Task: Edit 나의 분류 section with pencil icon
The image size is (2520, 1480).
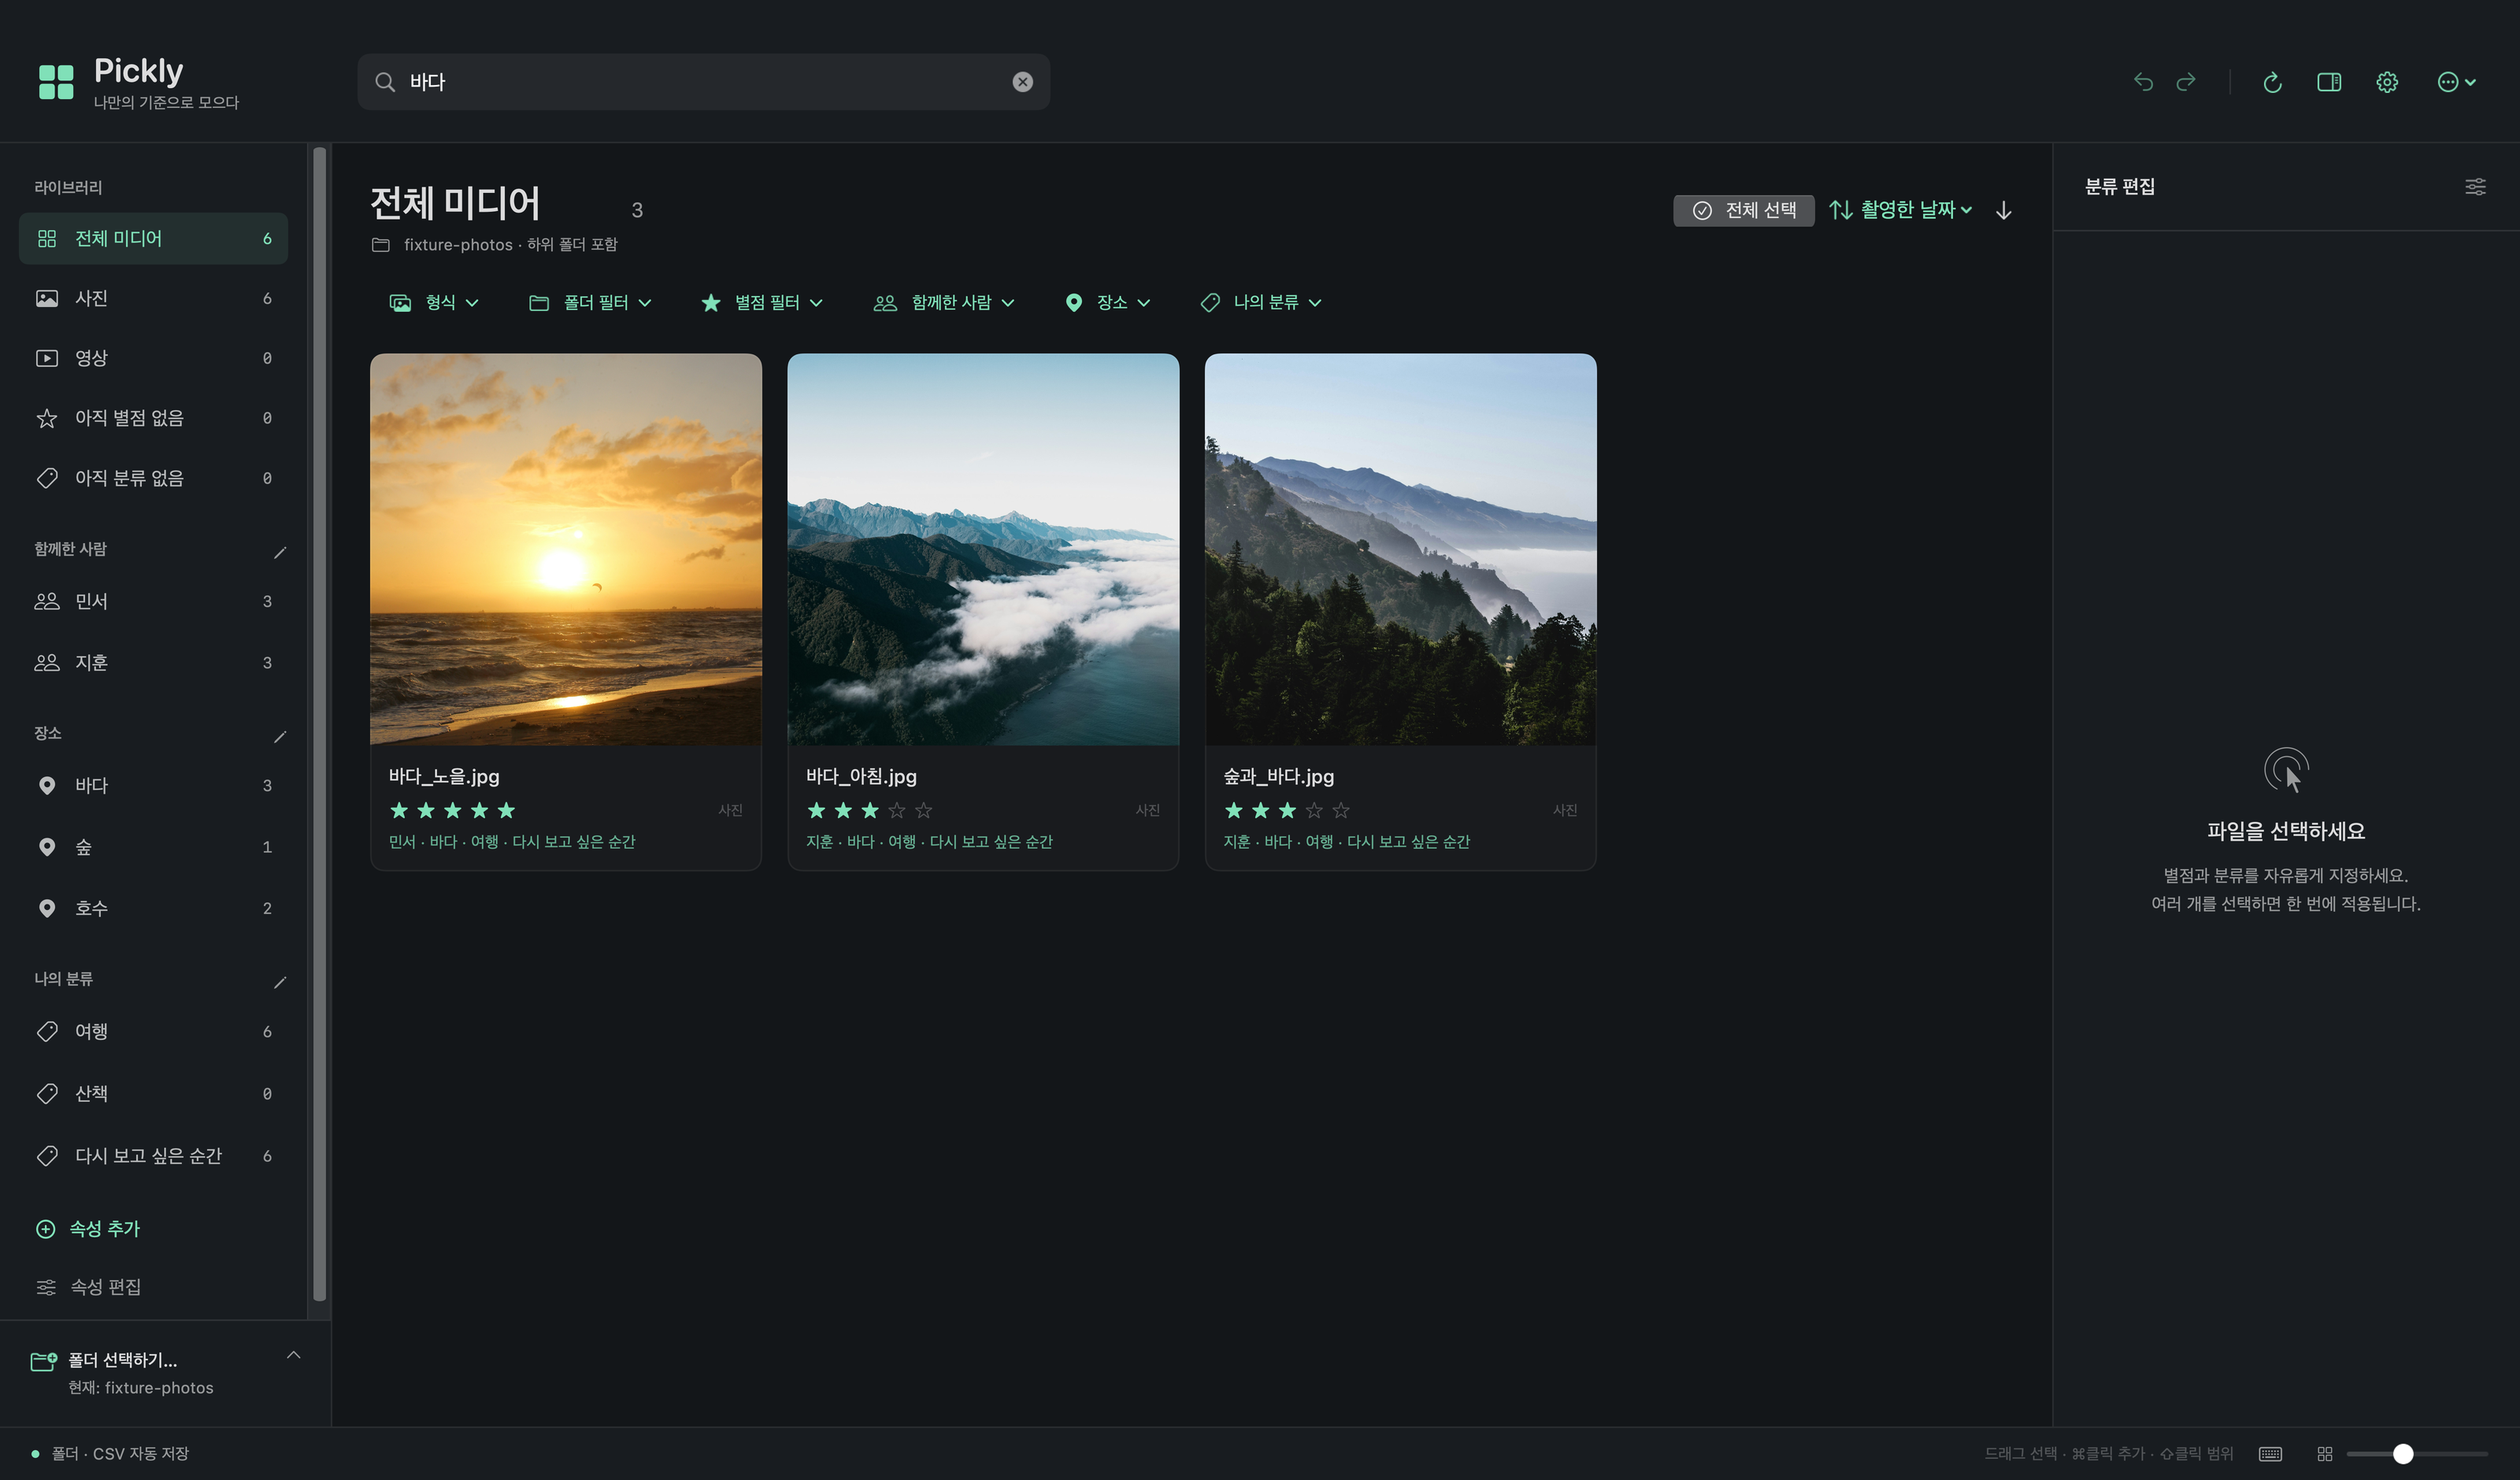Action: tap(280, 982)
